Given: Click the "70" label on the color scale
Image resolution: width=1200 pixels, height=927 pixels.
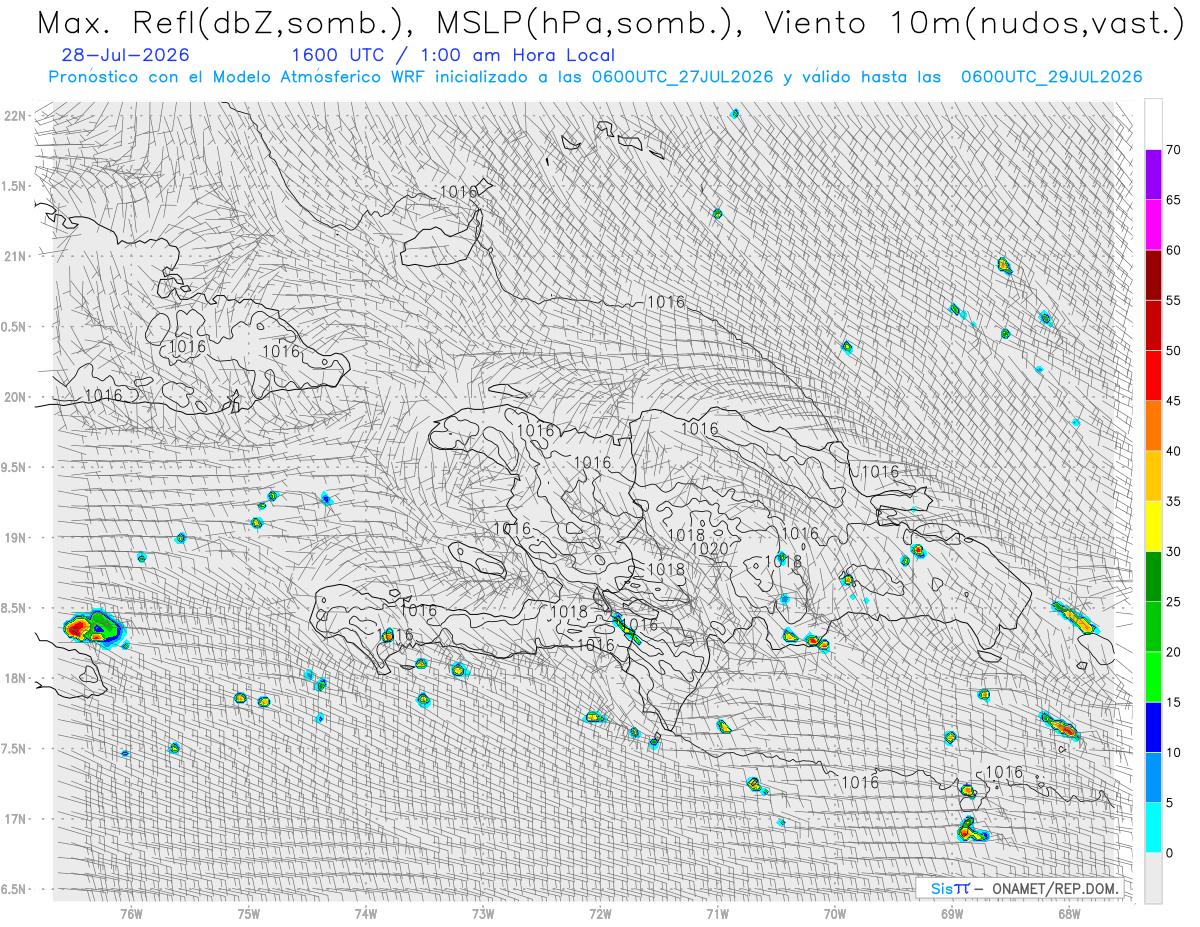Looking at the screenshot, I should pos(1173,150).
